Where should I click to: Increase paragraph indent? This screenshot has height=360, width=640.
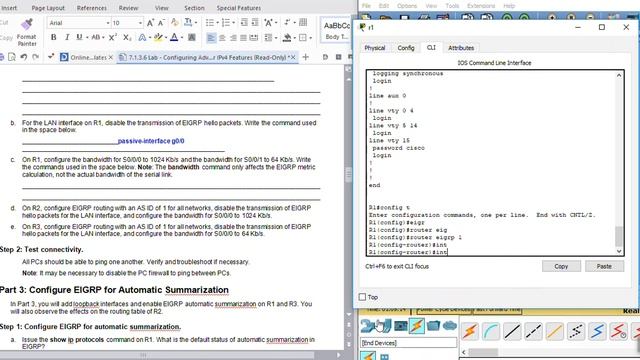point(255,22)
